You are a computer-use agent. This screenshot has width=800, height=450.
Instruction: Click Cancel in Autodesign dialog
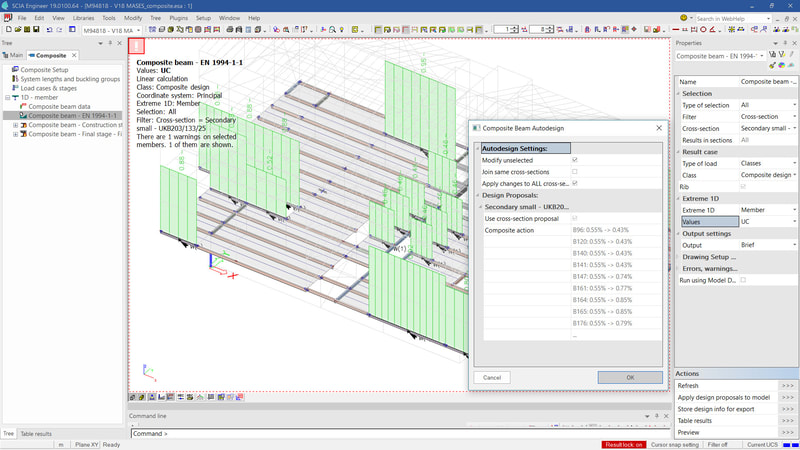click(492, 378)
